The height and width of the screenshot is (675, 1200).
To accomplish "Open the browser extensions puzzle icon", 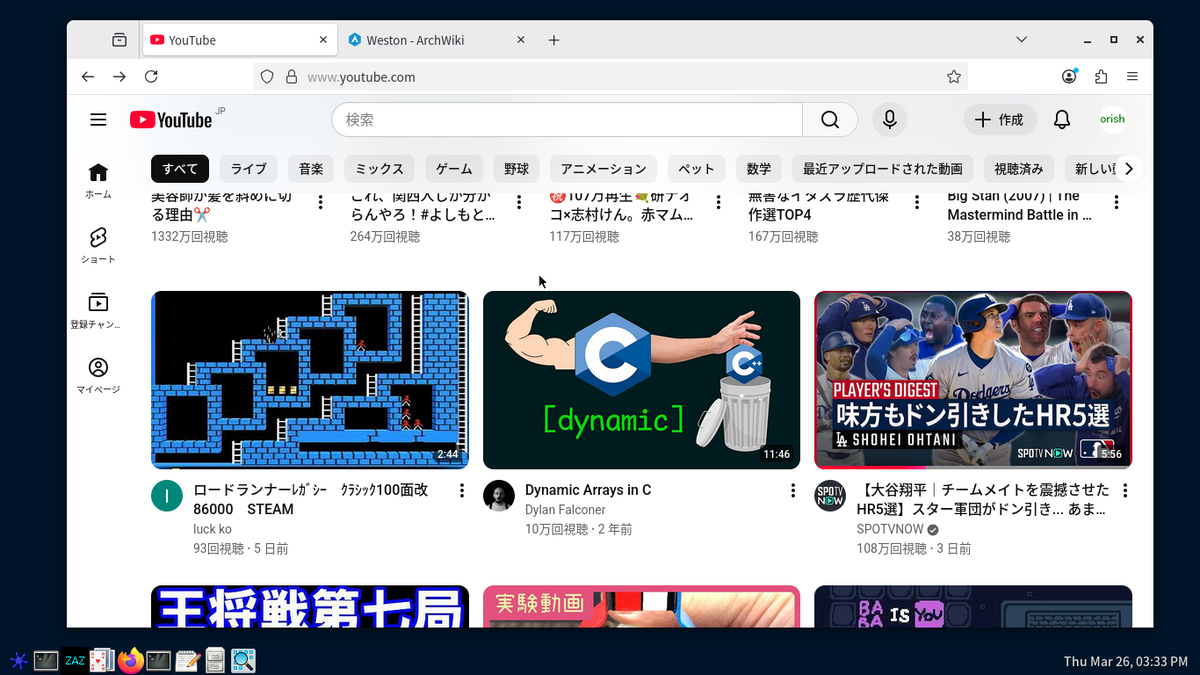I will [x=1101, y=77].
